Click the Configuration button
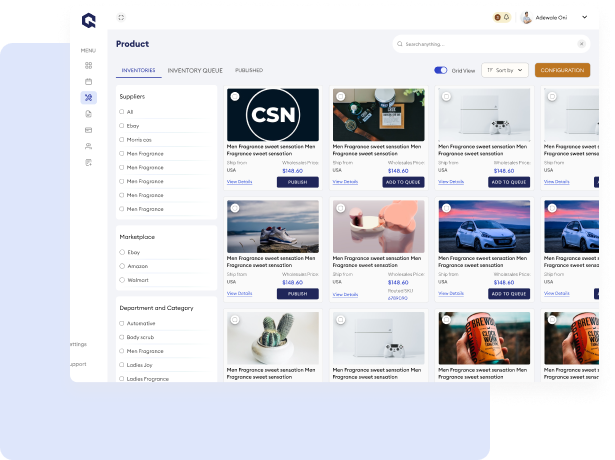The width and height of the screenshot is (615, 460). pos(562,71)
